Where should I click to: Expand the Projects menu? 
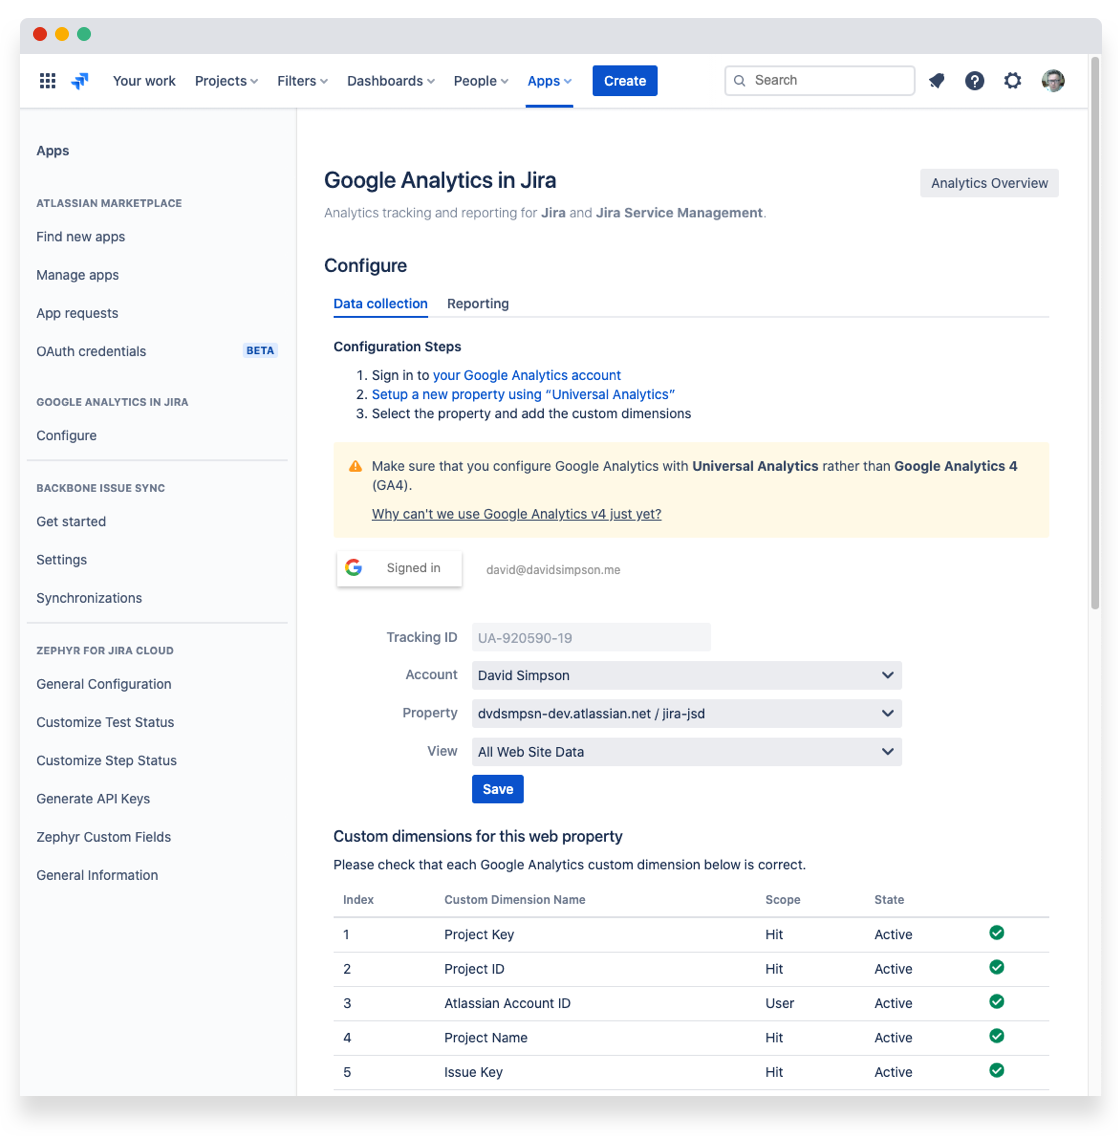pyautogui.click(x=226, y=81)
